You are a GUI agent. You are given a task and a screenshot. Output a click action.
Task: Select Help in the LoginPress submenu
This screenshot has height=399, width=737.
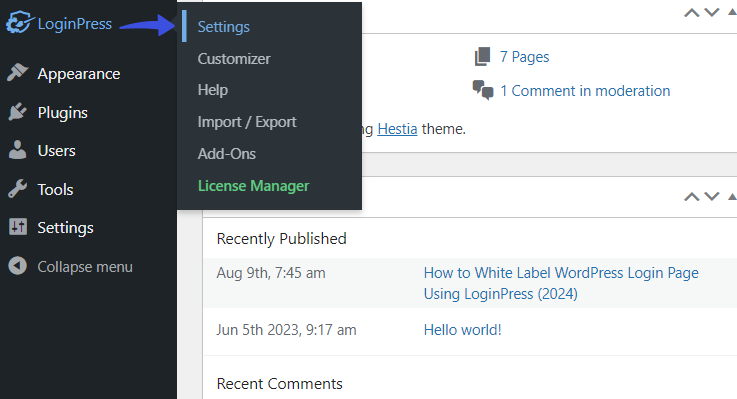pos(213,90)
